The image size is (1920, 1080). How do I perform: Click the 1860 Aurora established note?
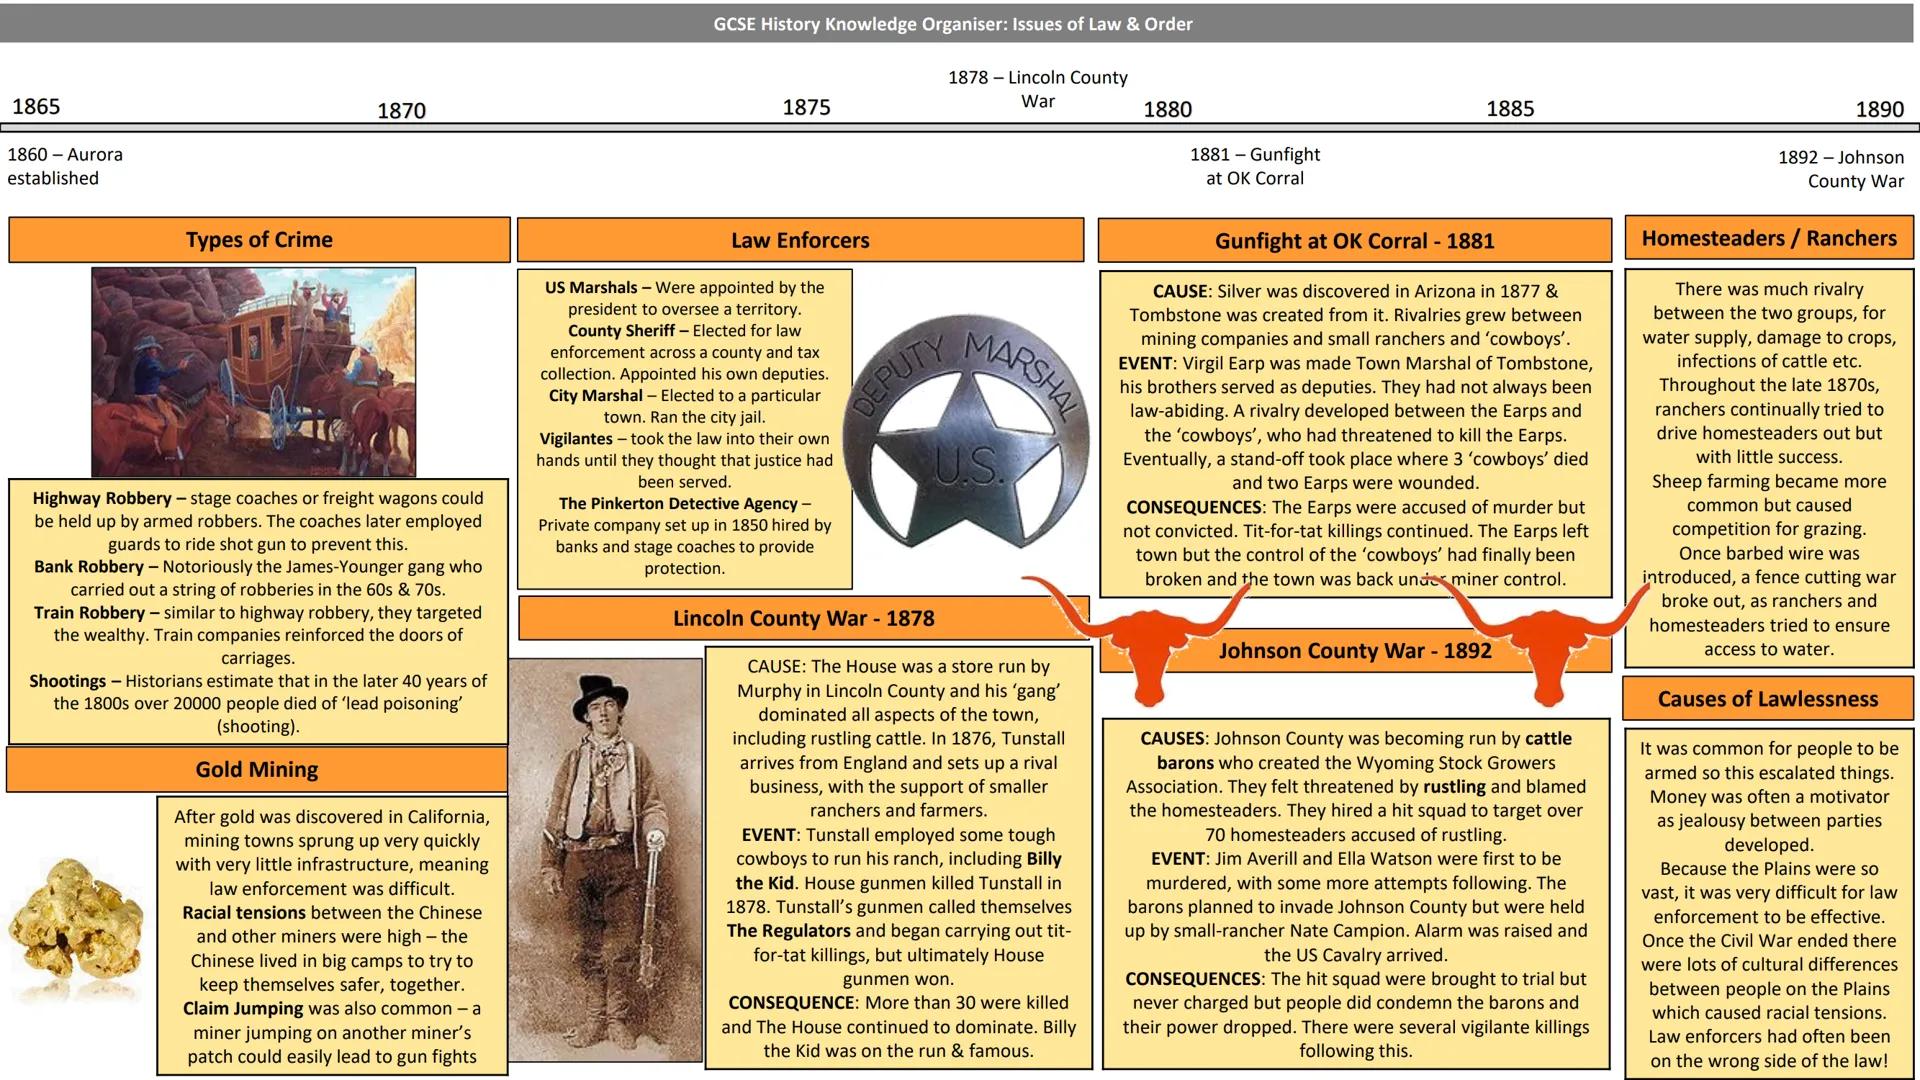pyautogui.click(x=65, y=166)
